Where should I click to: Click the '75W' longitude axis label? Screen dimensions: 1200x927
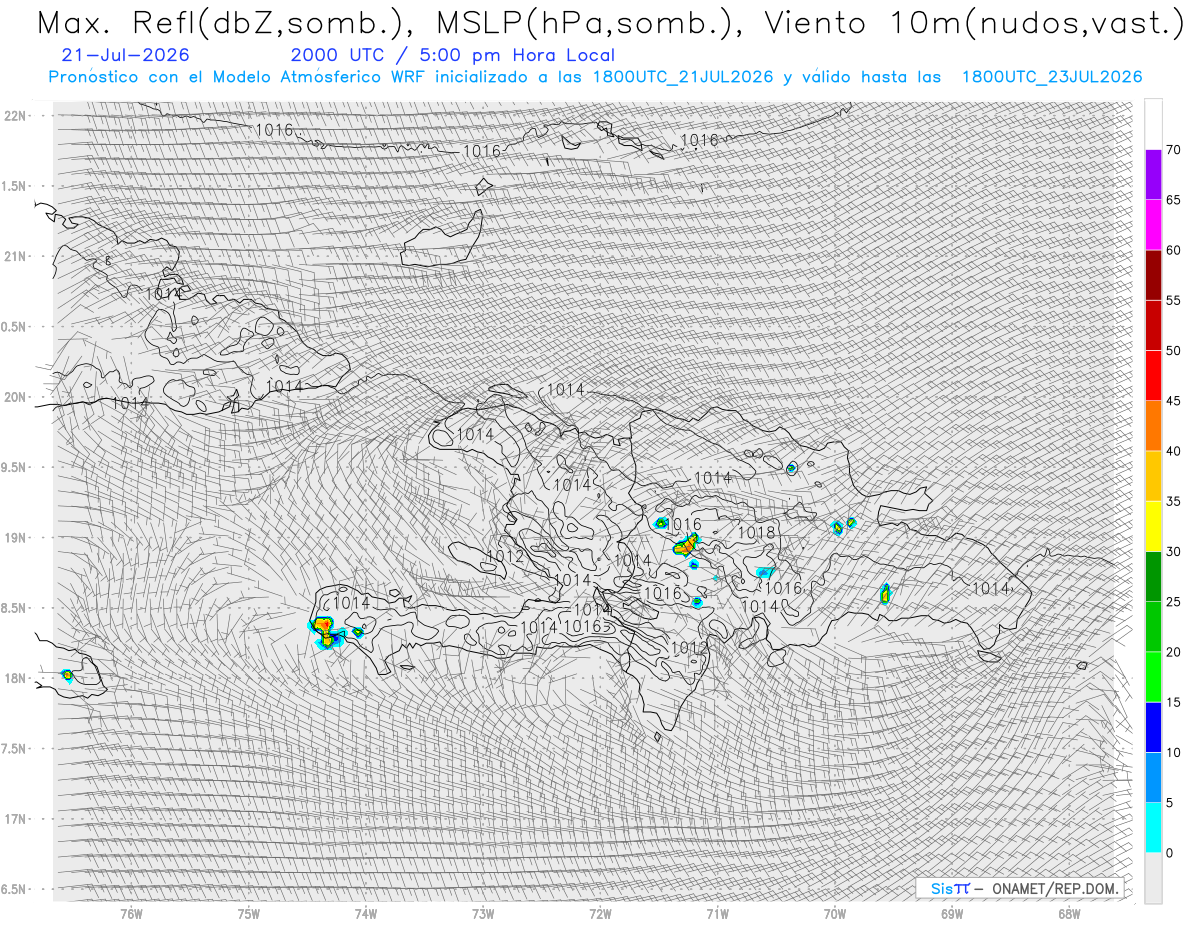click(x=249, y=914)
